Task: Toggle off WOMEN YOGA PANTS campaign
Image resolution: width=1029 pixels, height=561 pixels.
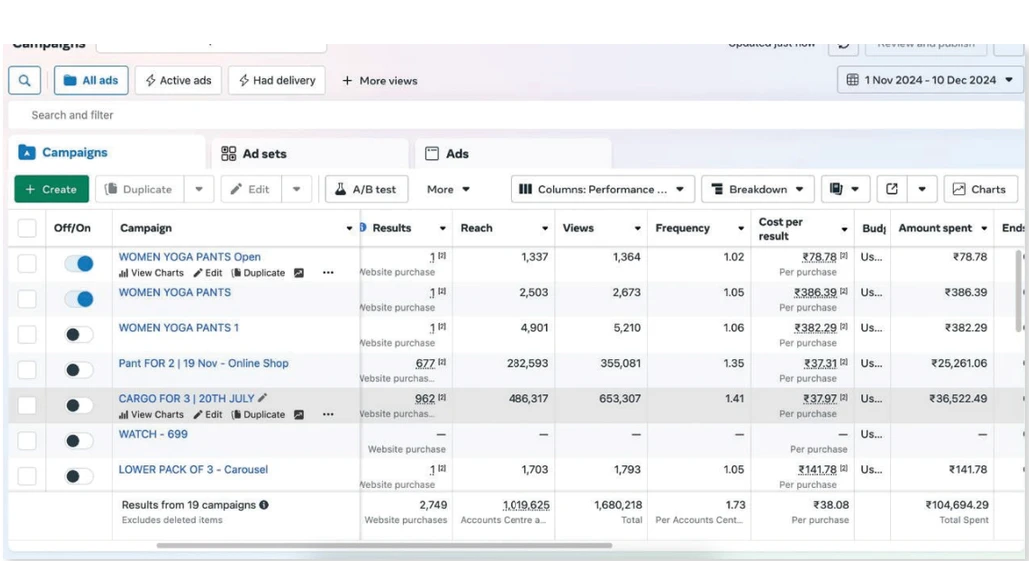Action: click(79, 299)
